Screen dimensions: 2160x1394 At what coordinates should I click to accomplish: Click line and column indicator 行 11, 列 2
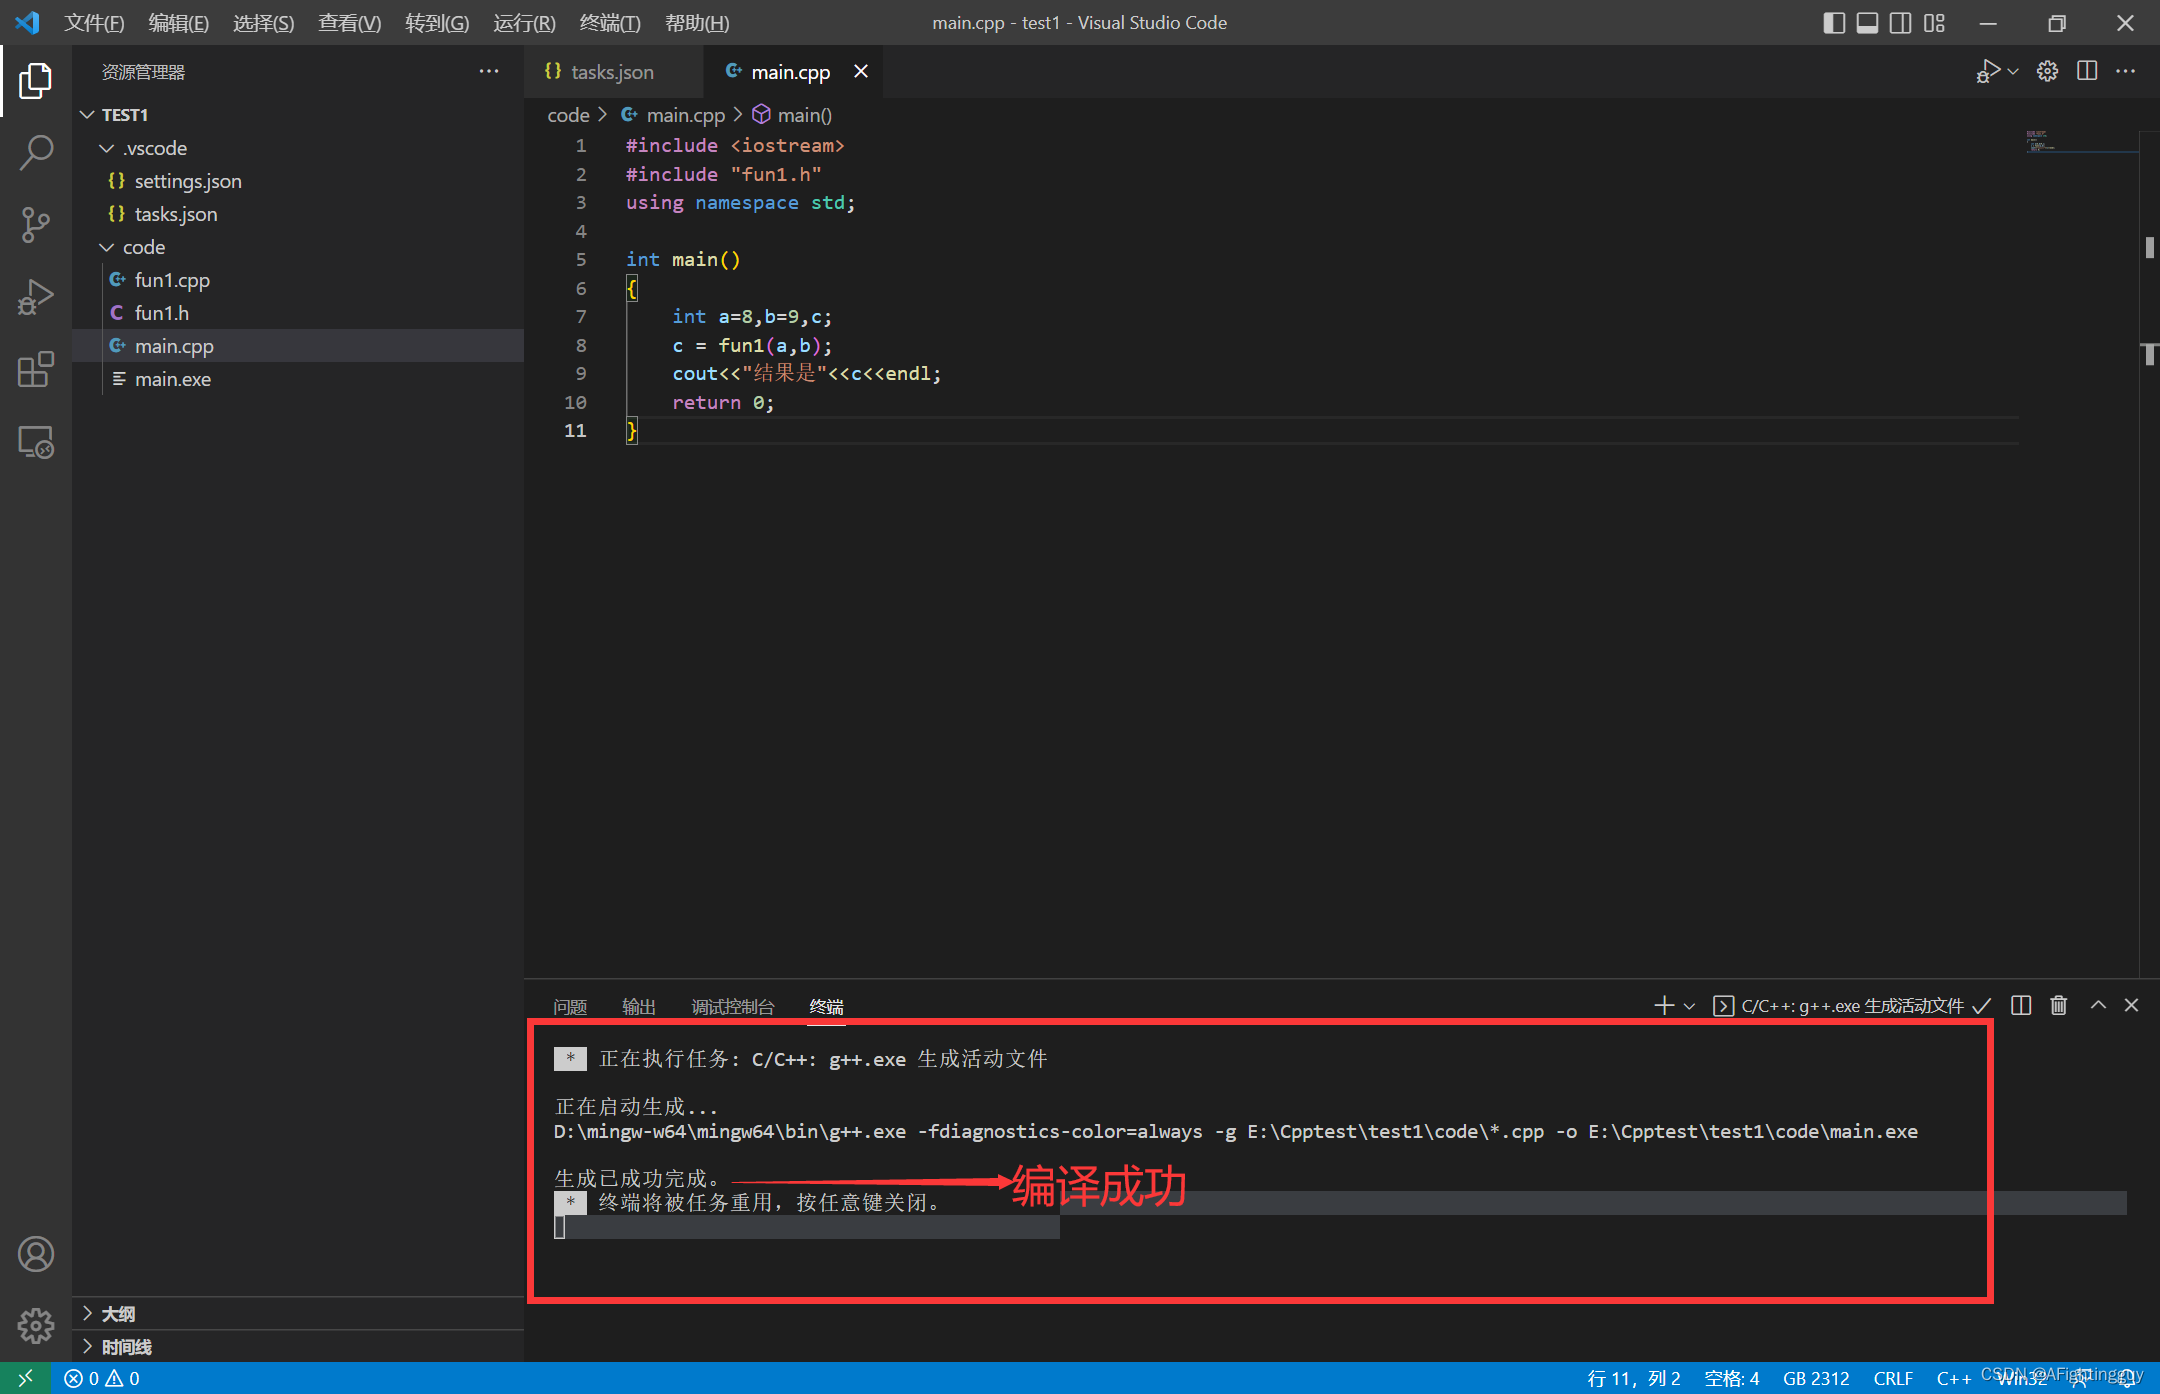click(1634, 1378)
